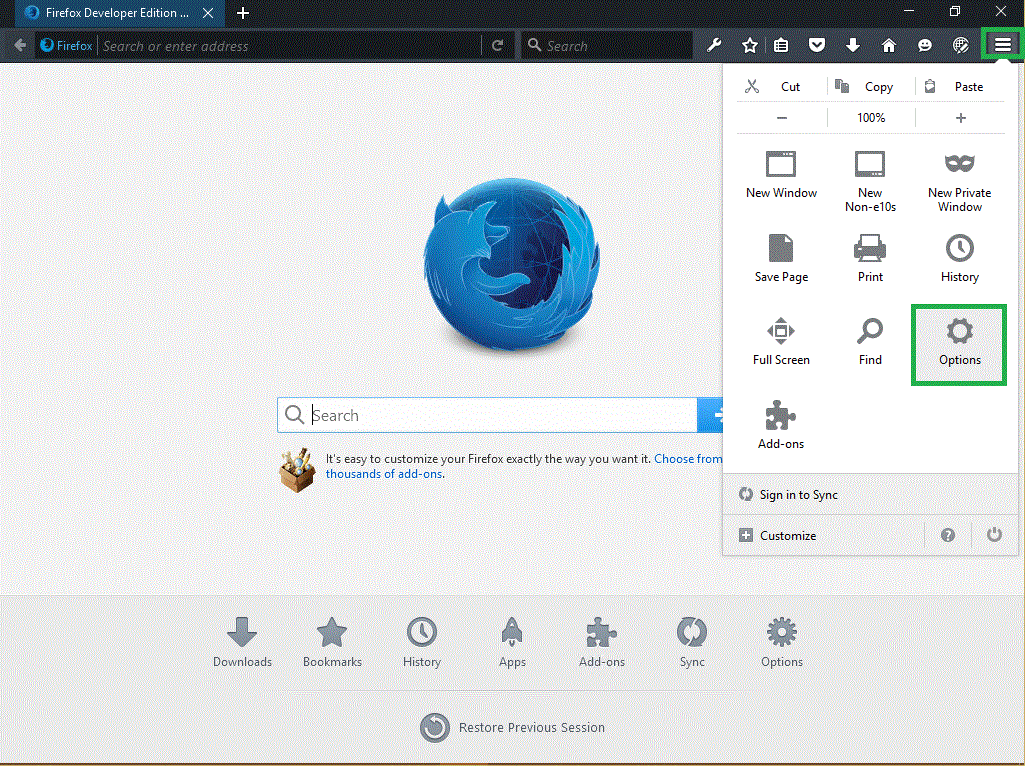Go to Home page via house icon
1025x766 pixels.
click(x=888, y=45)
